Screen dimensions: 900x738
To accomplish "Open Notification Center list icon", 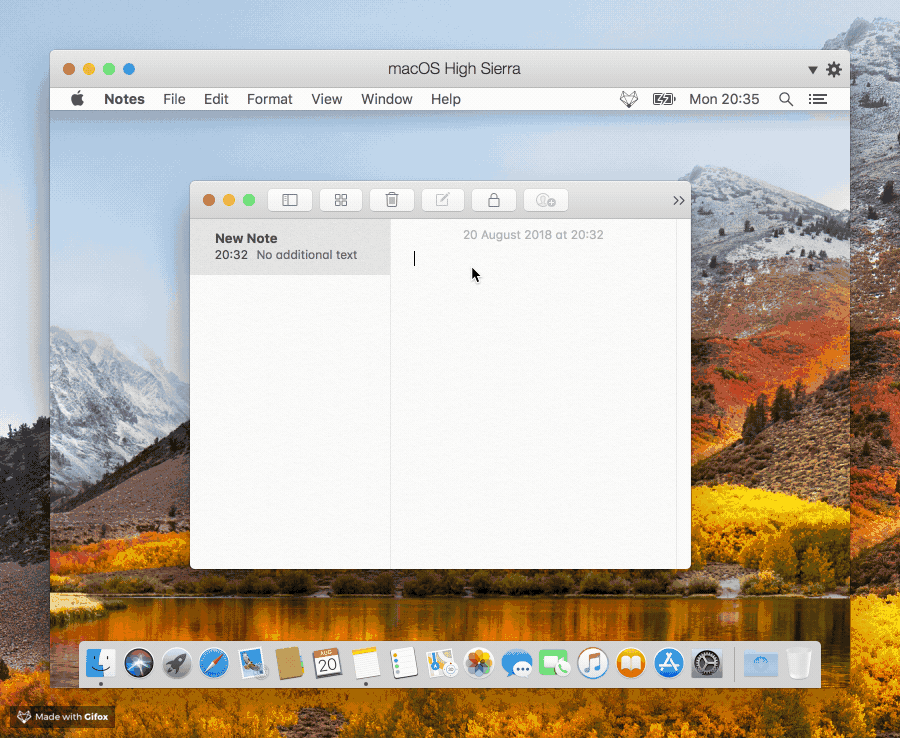I will tap(817, 99).
